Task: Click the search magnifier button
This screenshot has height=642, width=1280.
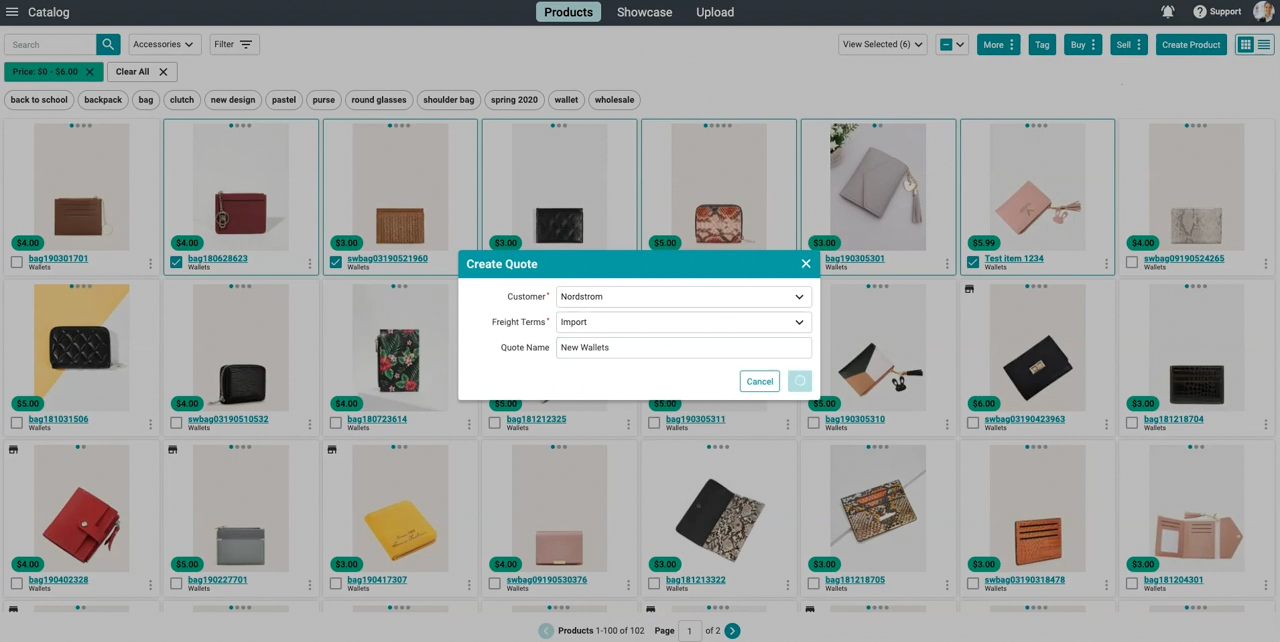Action: (x=108, y=44)
